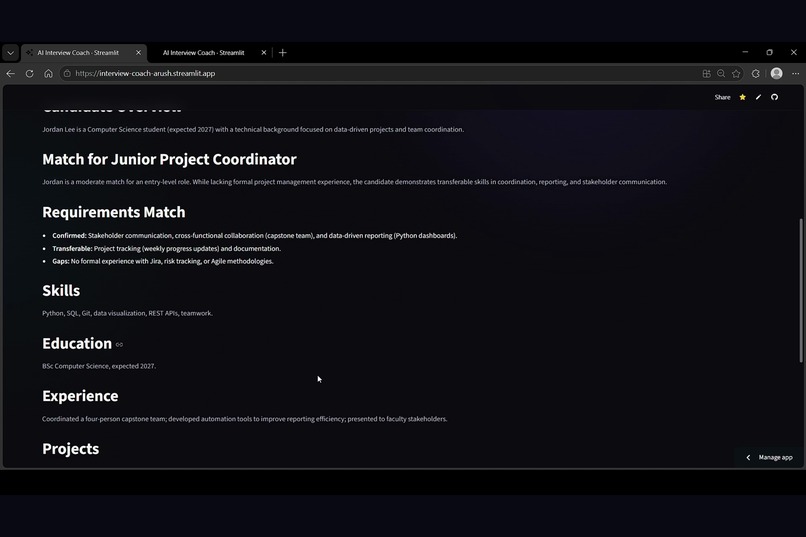Screen dimensions: 806x537
Task: Click the Projects heading
Action: click(70, 449)
